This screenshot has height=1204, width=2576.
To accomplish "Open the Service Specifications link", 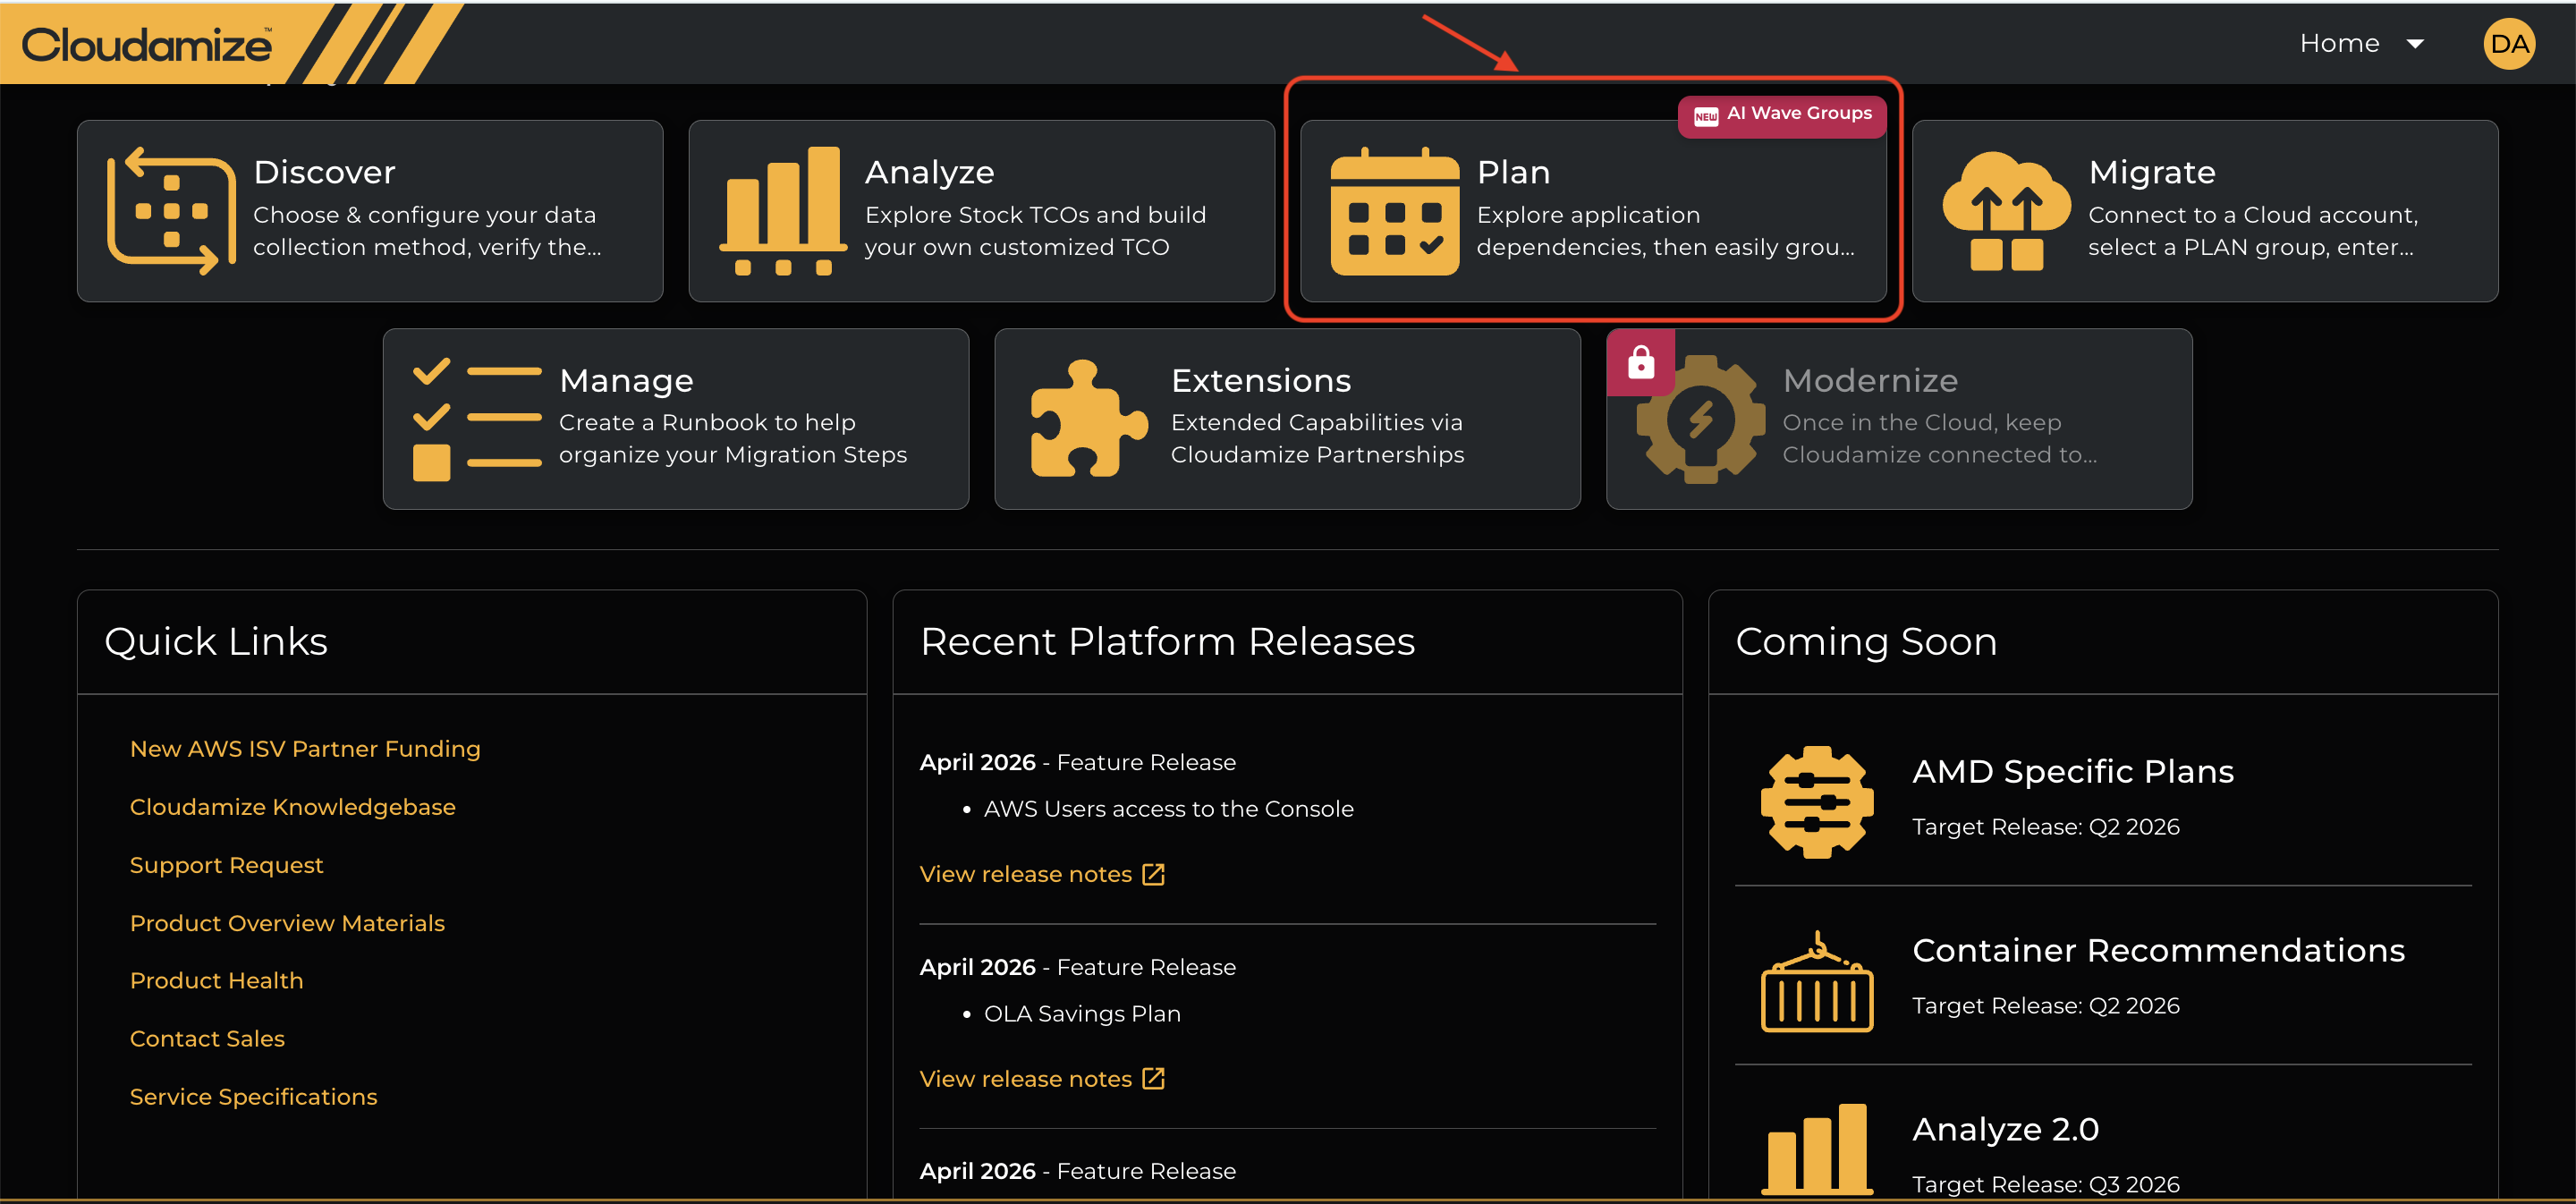I will tap(253, 1096).
